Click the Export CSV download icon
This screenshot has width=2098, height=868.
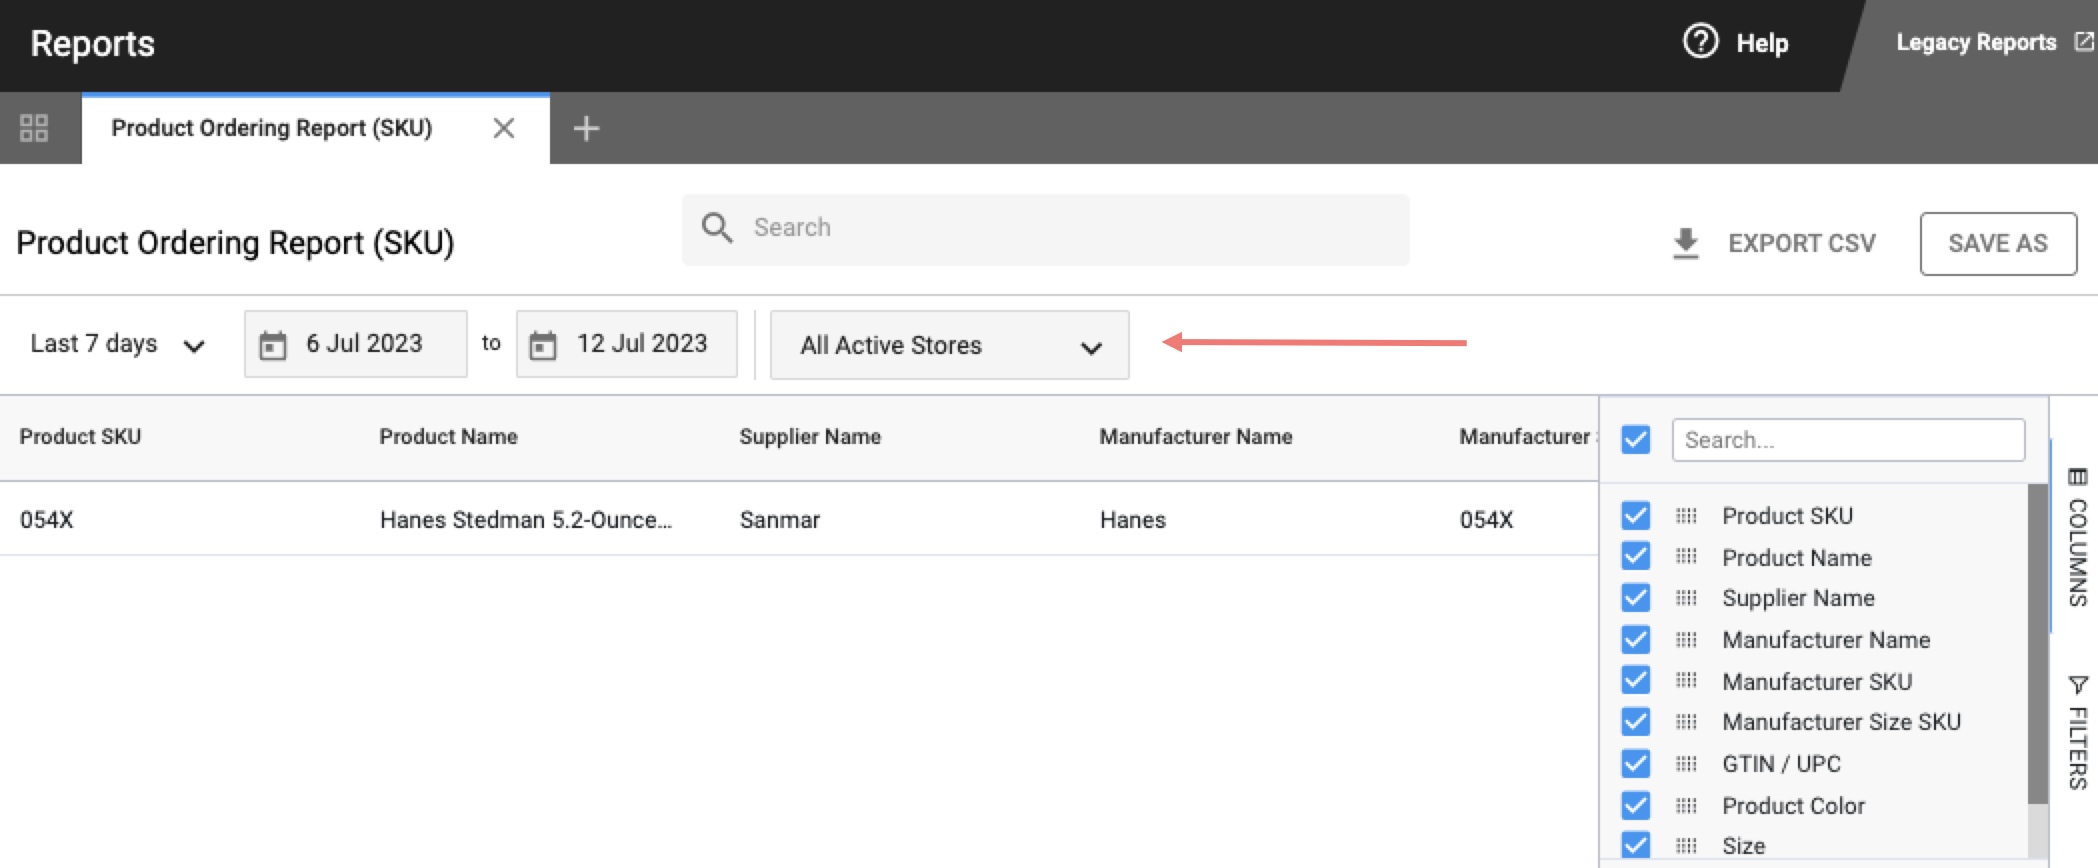1686,243
